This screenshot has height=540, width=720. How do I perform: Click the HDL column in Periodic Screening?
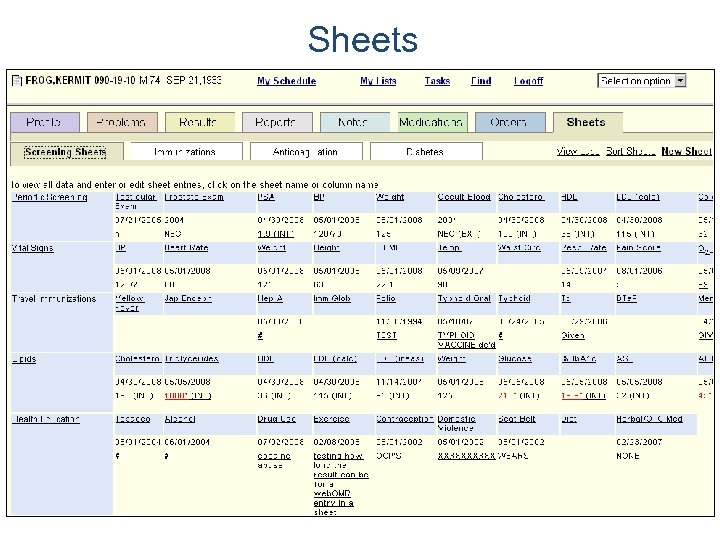(x=569, y=197)
